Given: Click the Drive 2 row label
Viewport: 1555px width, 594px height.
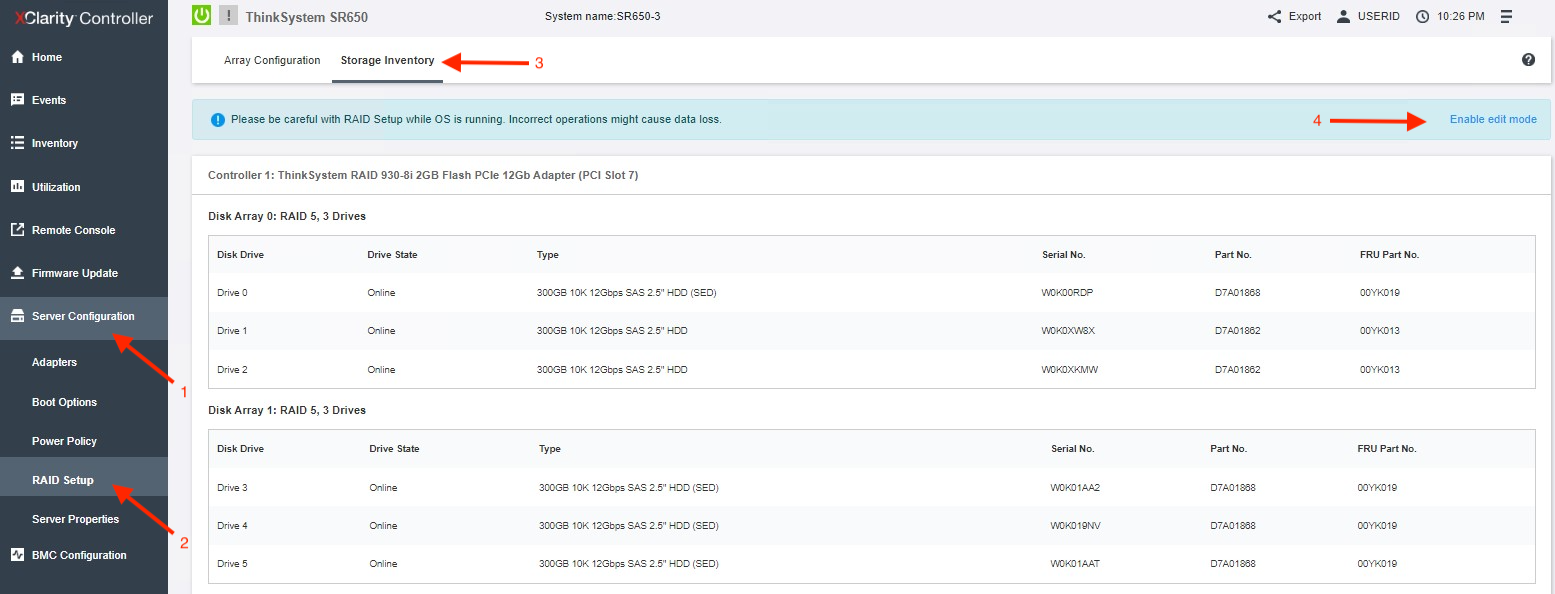Looking at the screenshot, I should tap(232, 369).
